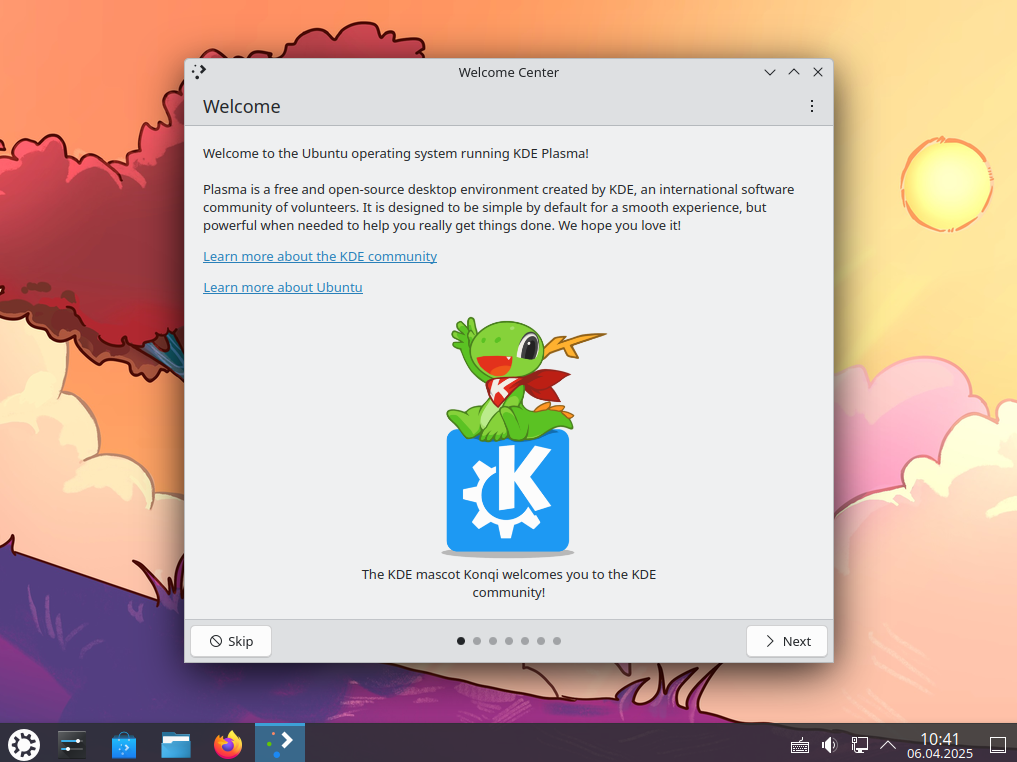
Task: Follow the "Learn more about Ubuntu" link
Action: click(x=283, y=287)
